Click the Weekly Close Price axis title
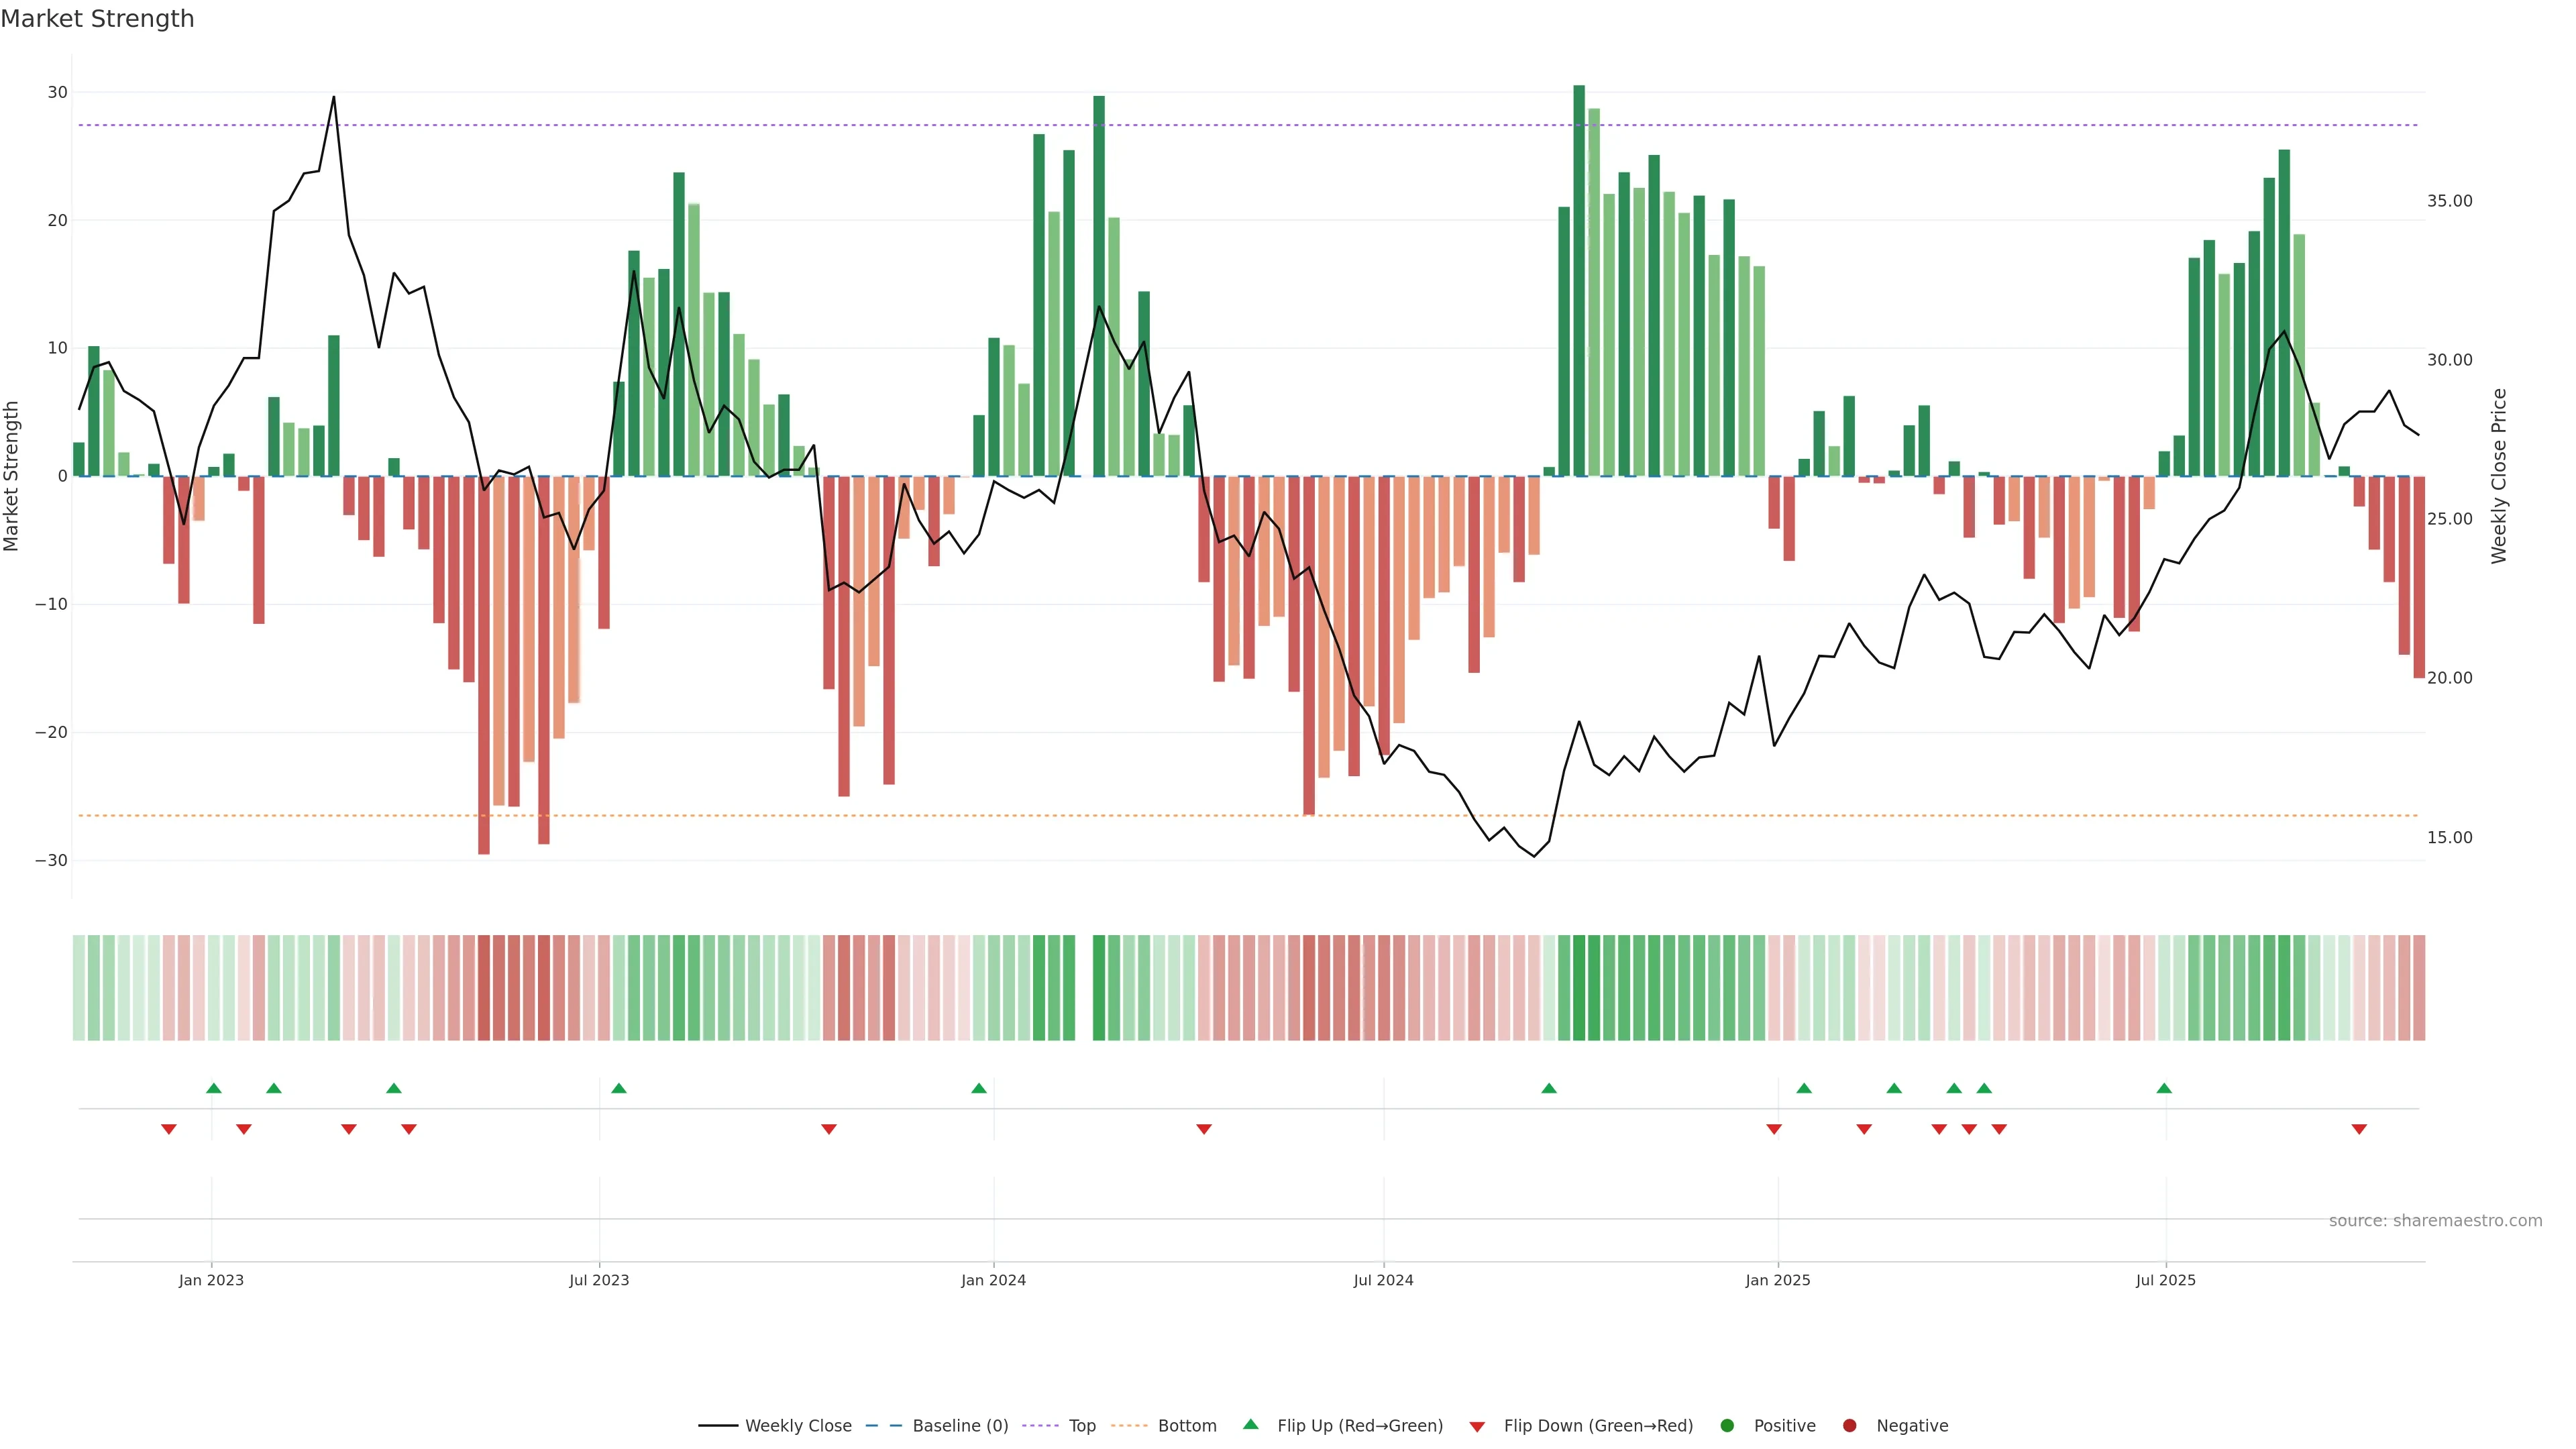 (2499, 476)
